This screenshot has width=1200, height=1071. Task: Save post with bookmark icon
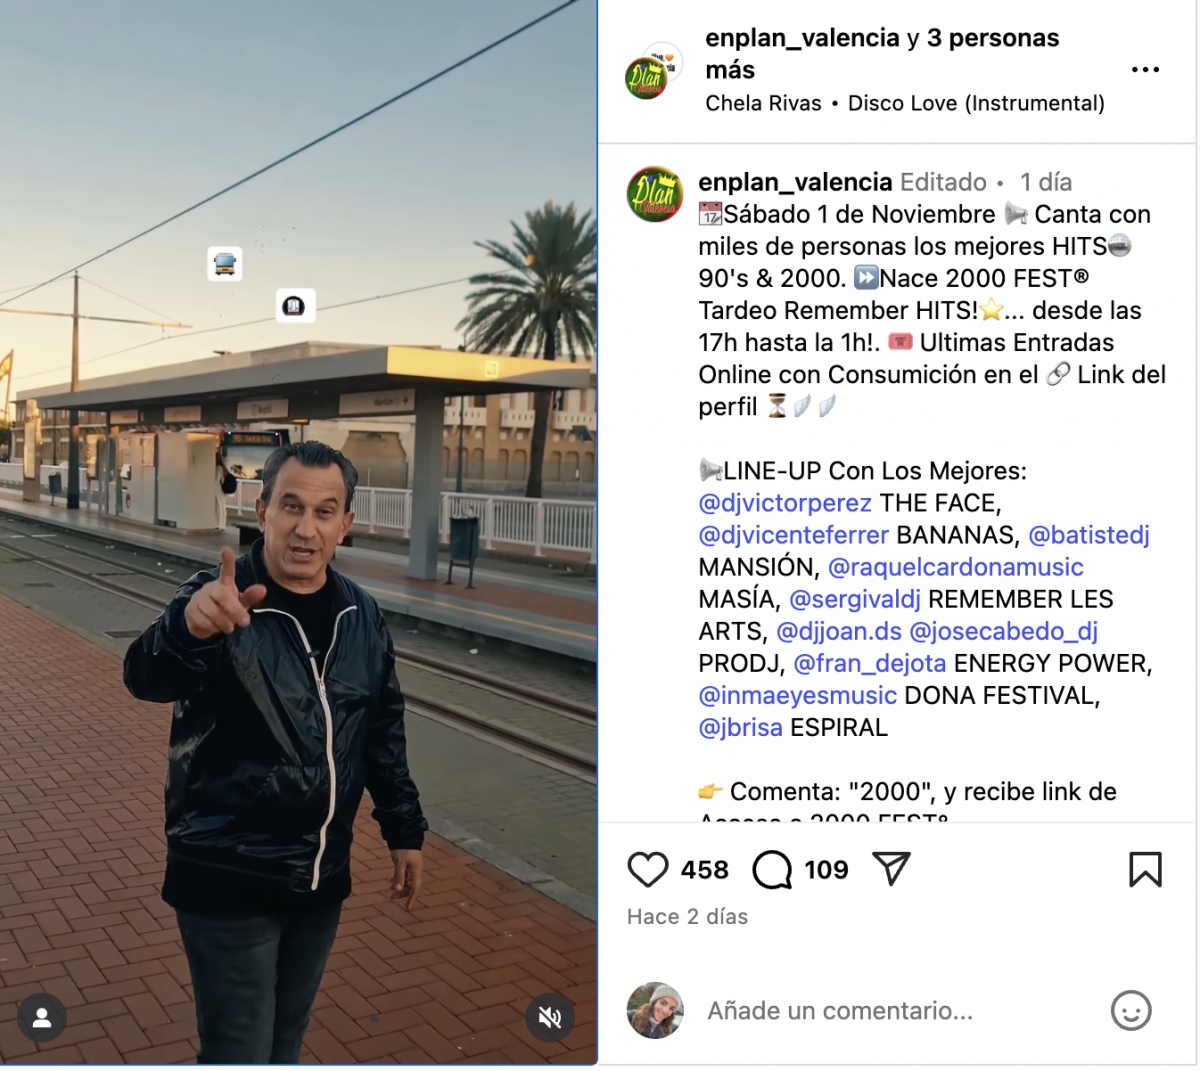tap(1145, 869)
